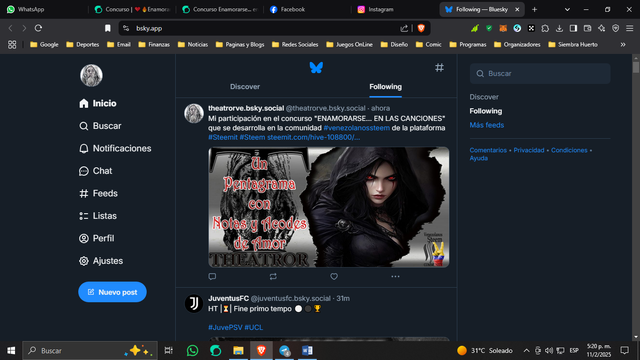
Task: Open the Siembra Huerto bookmark folder
Action: (x=573, y=44)
